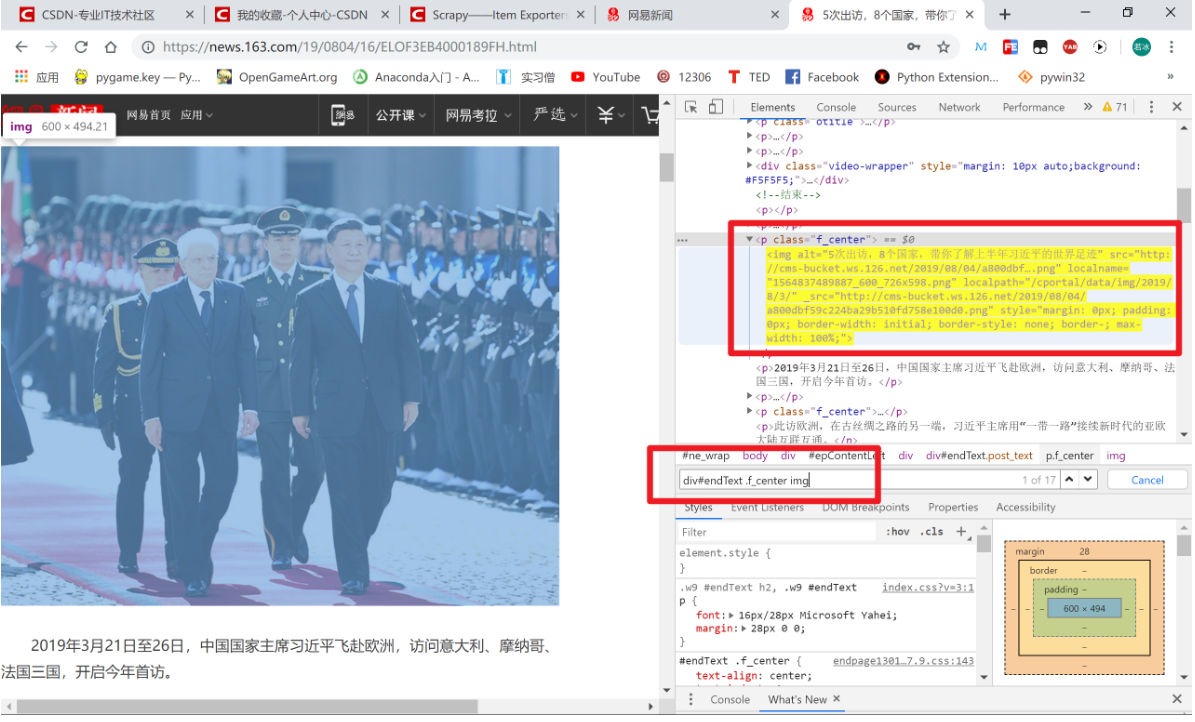Focus the styles Filter input field
Viewport: 1195px width, 722px height.
[777, 532]
